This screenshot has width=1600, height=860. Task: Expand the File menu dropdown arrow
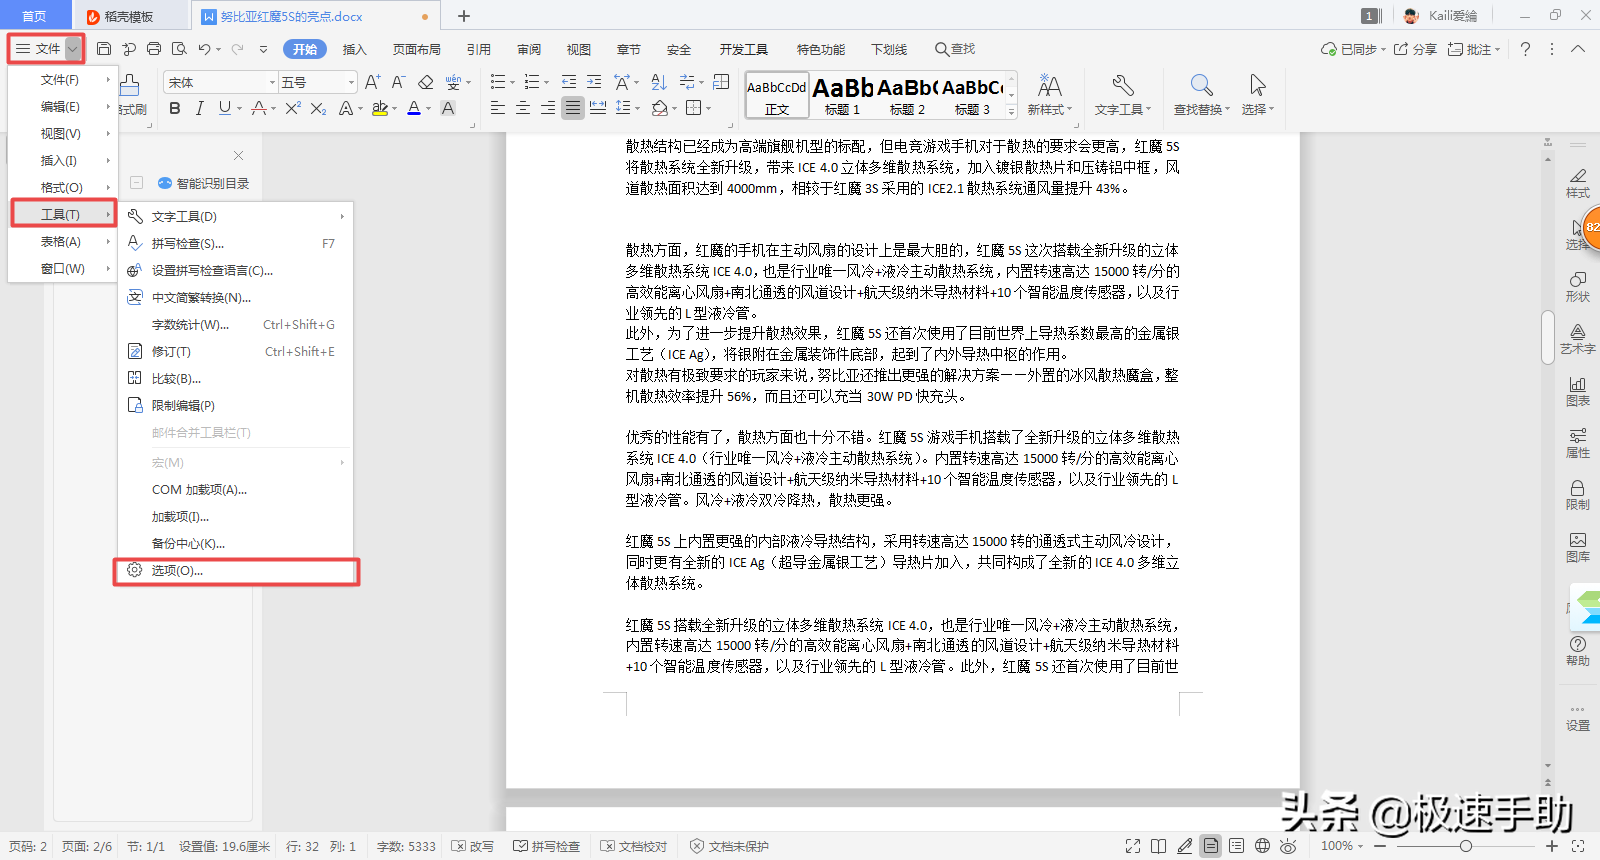coord(73,49)
